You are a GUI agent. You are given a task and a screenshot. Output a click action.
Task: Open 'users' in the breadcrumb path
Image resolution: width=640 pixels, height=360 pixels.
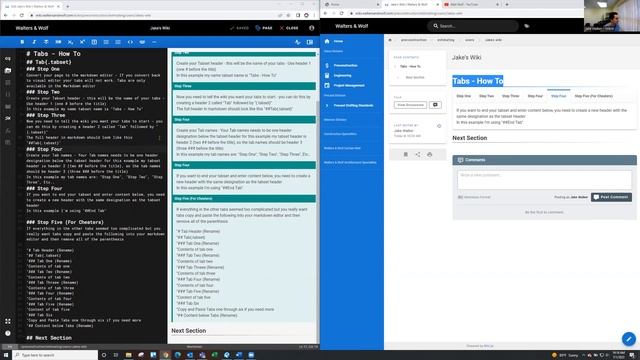470,40
